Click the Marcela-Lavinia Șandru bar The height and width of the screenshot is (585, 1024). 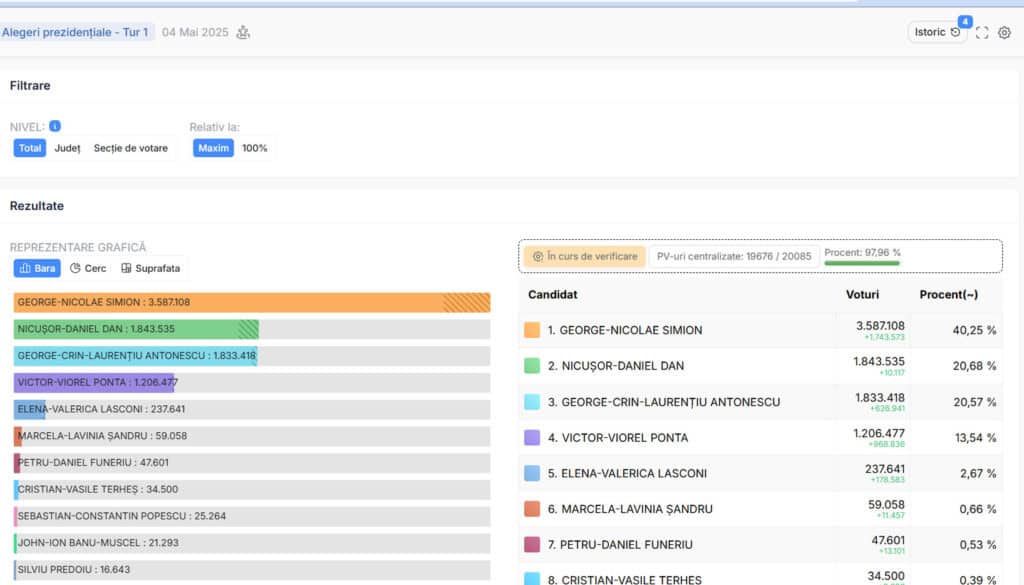coord(18,436)
